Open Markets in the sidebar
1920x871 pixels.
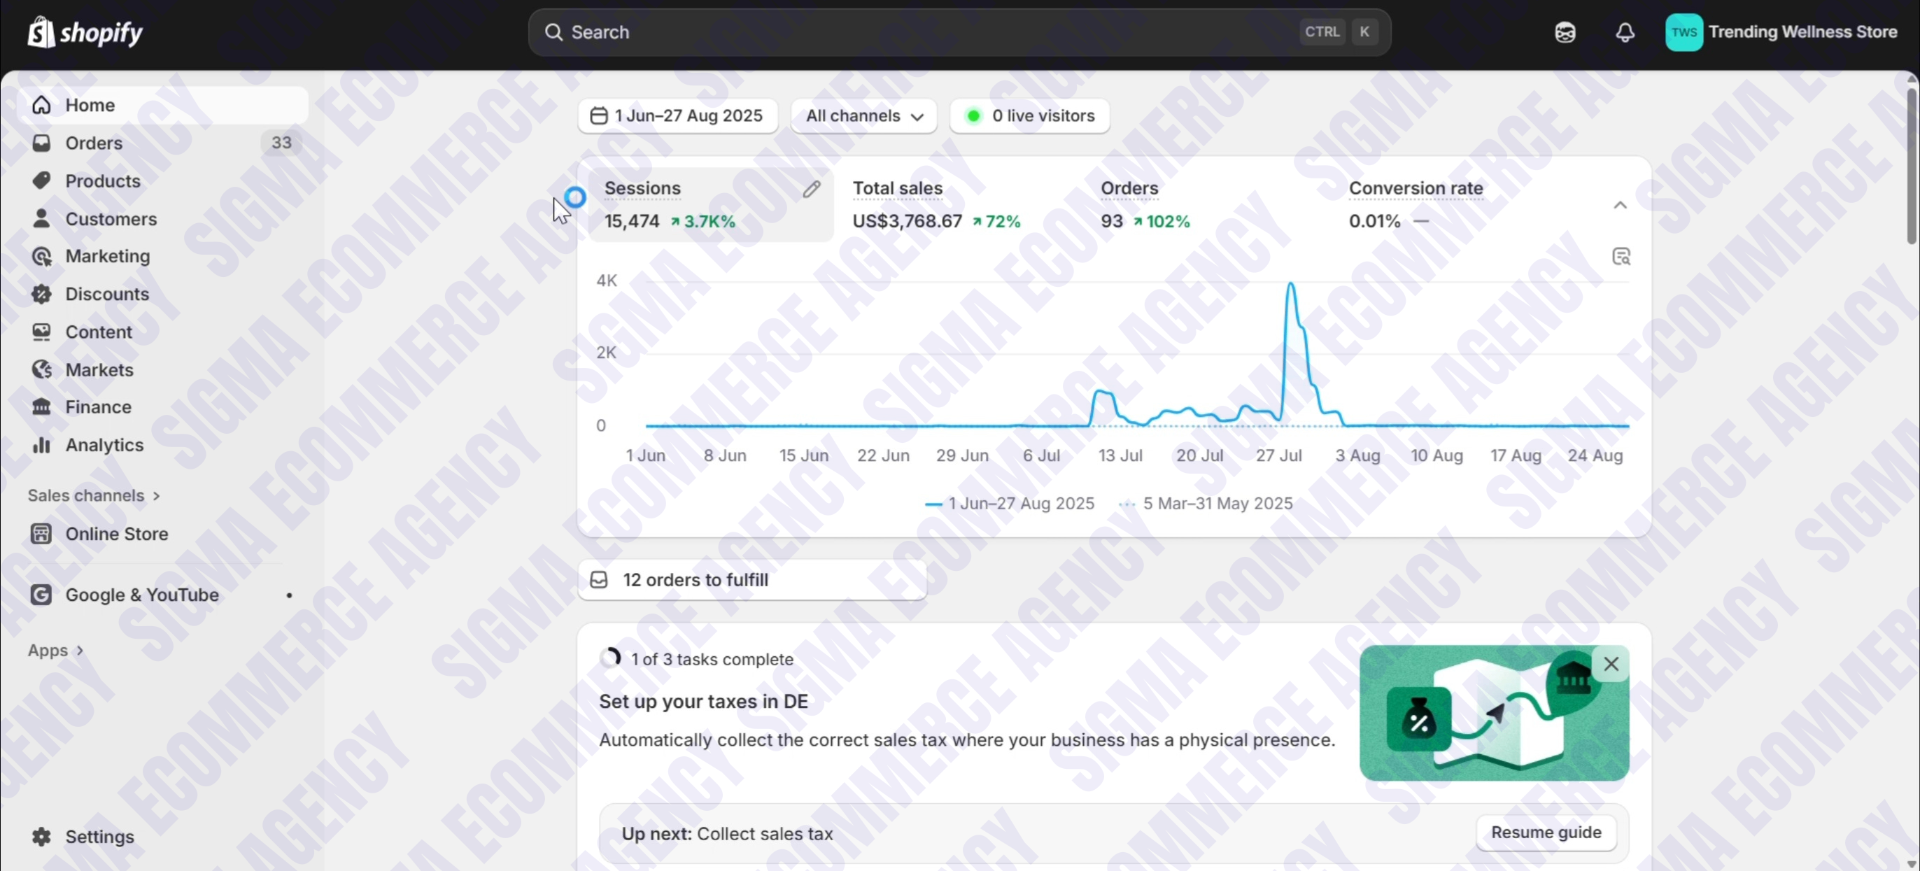pyautogui.click(x=164, y=370)
